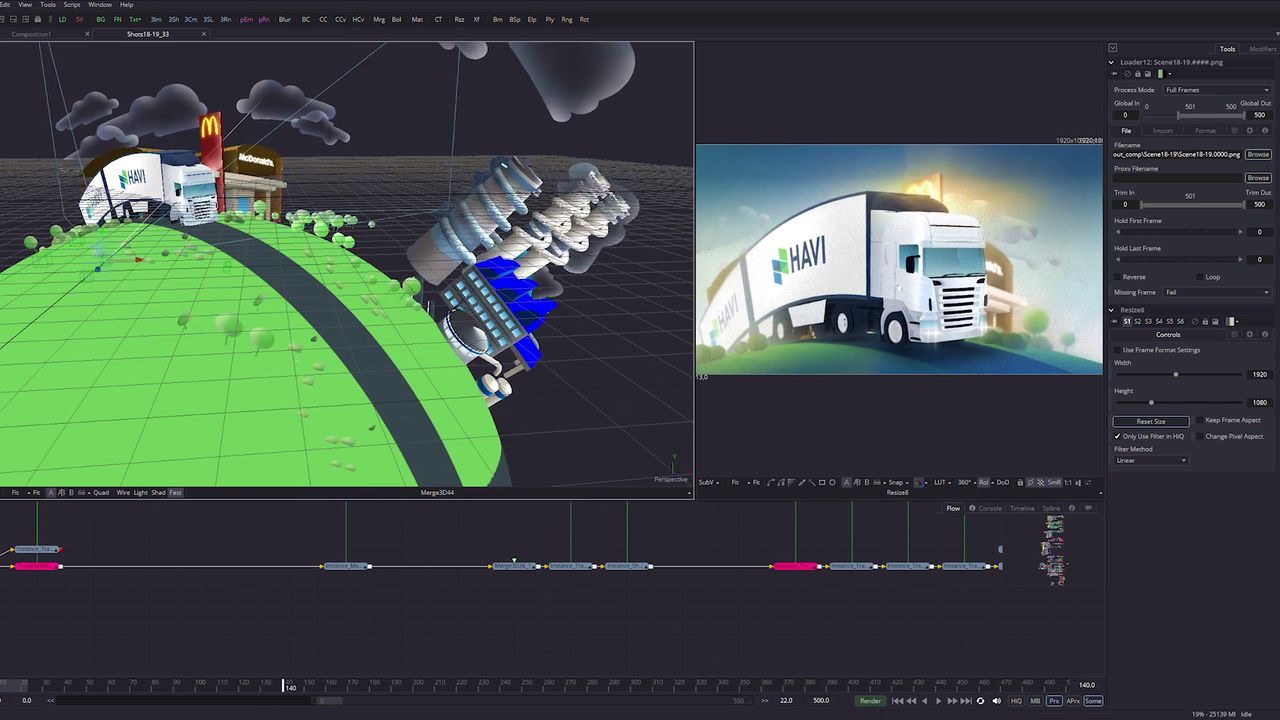Add a Merge node via Mrg shortcut
The image size is (1280, 720).
379,19
